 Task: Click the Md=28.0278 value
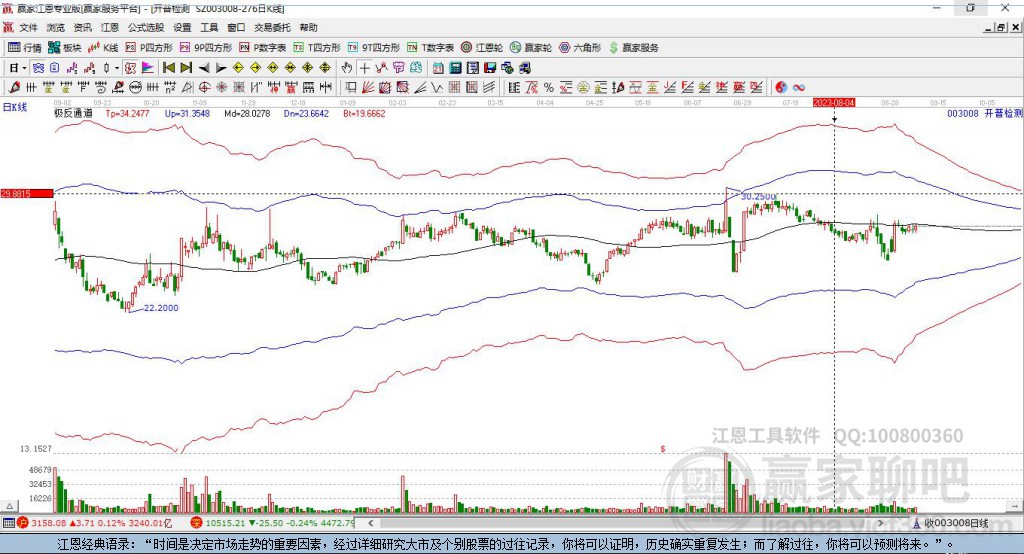(247, 113)
